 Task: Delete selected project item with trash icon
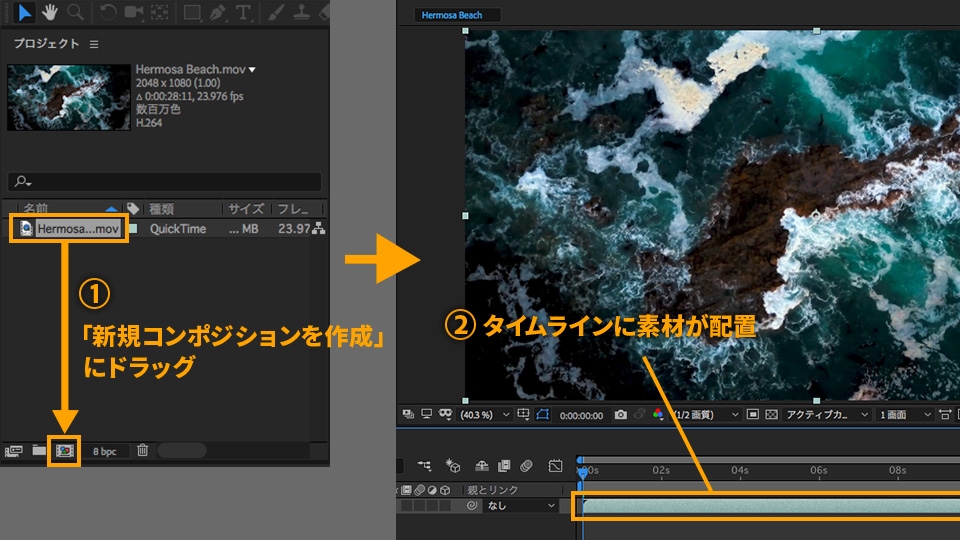click(143, 451)
